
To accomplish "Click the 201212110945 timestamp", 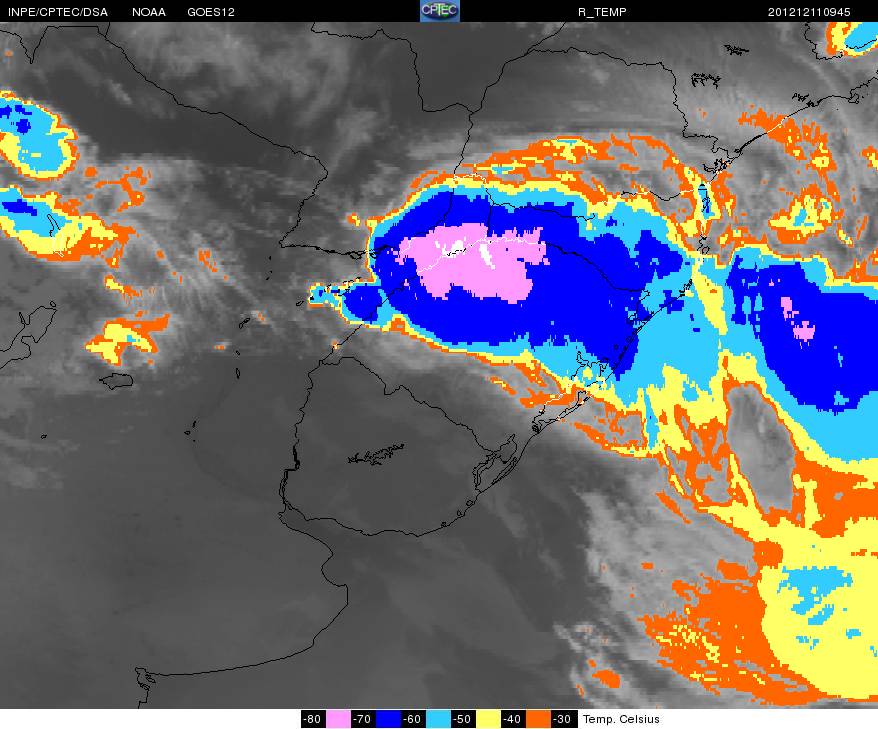I will click(x=809, y=12).
